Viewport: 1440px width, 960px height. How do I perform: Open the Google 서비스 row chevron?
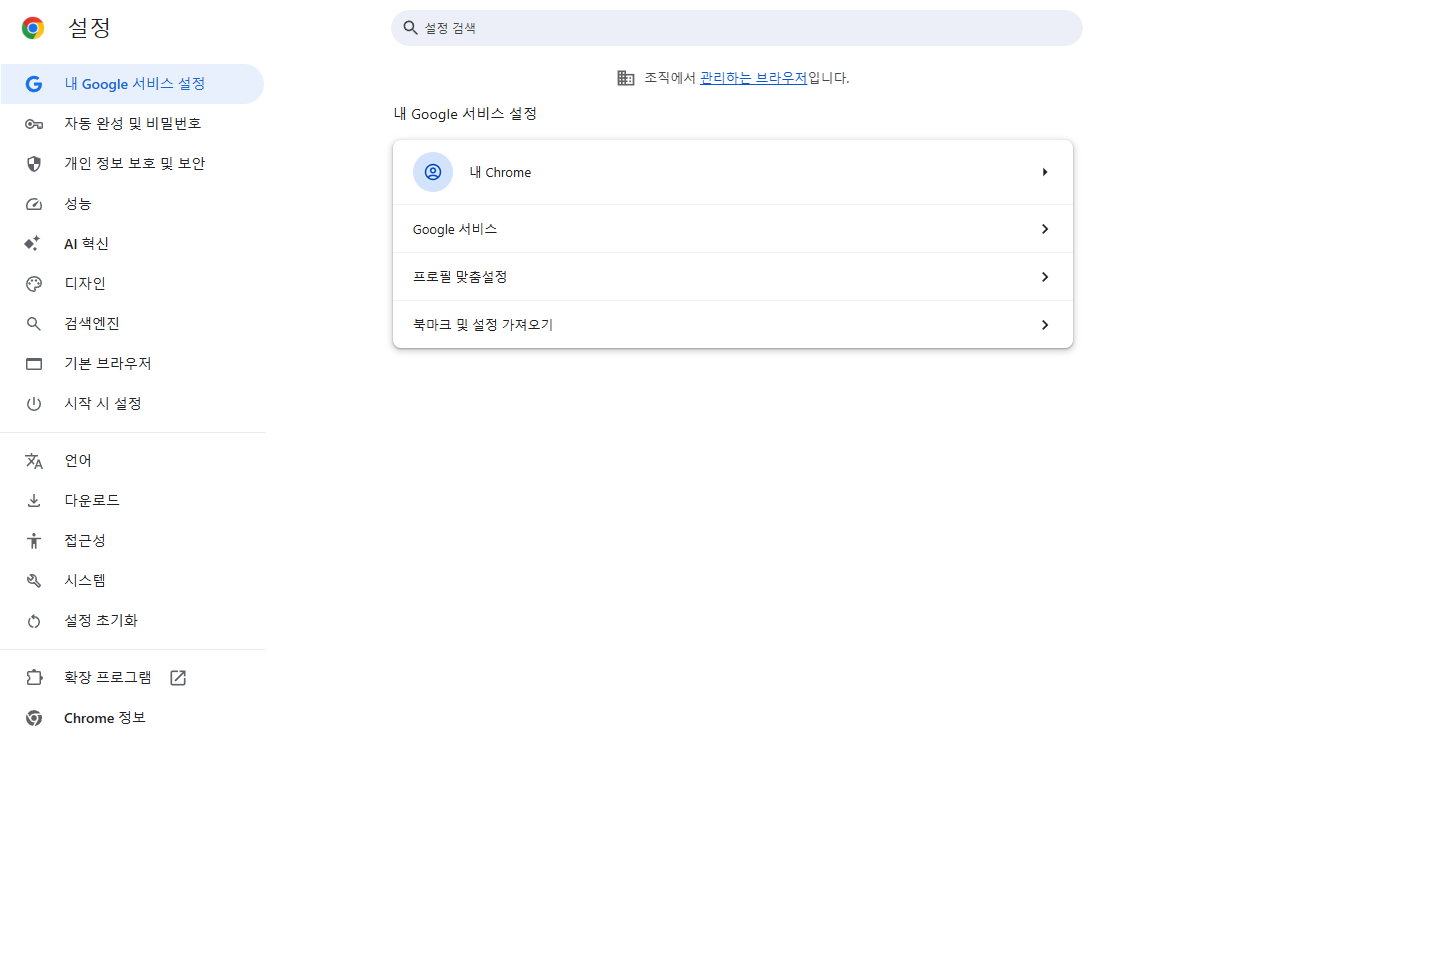[1045, 229]
